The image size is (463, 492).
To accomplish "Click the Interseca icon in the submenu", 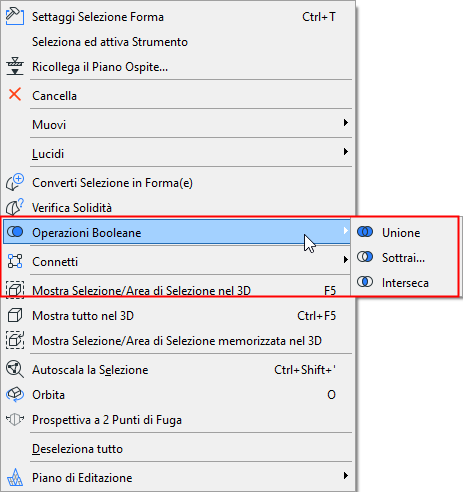I will pyautogui.click(x=365, y=282).
